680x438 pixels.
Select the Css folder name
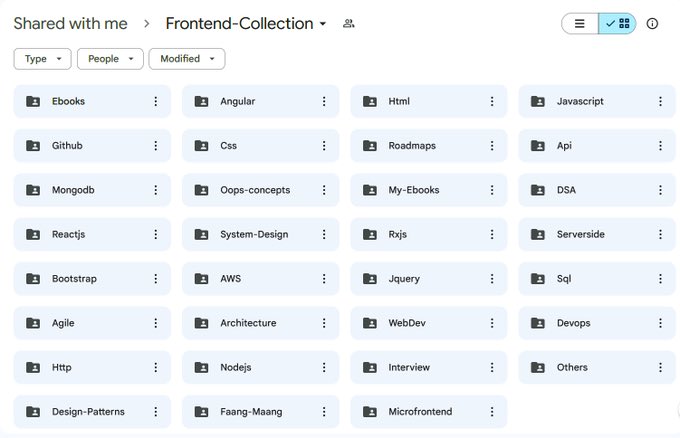tap(229, 146)
